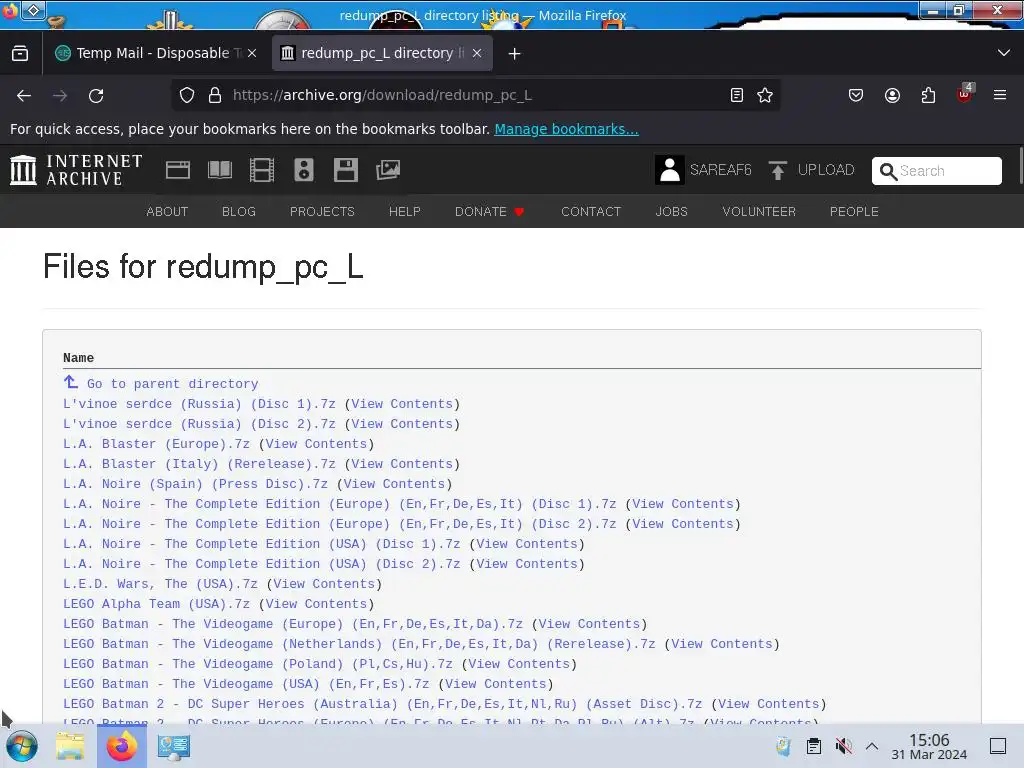Open tracking protection shield icon

click(187, 95)
